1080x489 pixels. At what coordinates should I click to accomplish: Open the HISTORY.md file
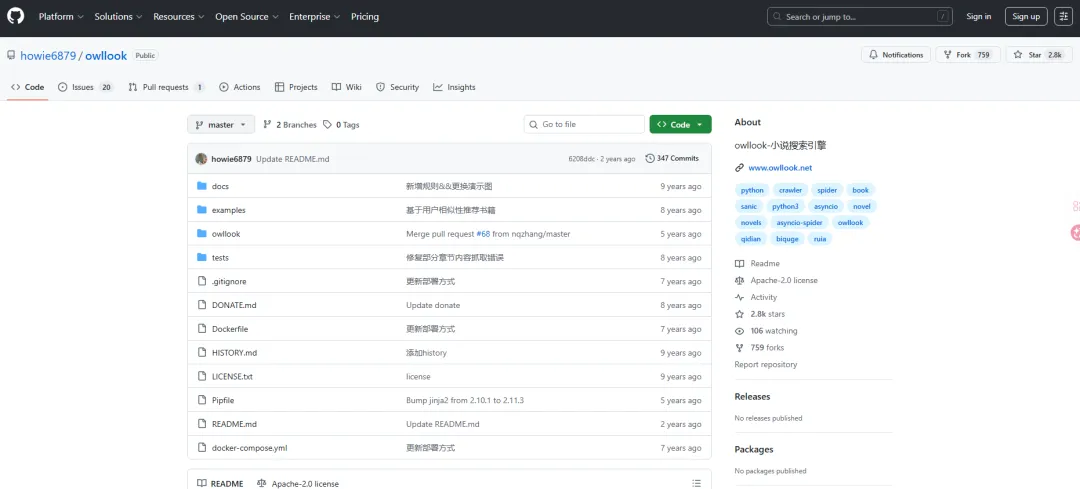[x=234, y=353]
